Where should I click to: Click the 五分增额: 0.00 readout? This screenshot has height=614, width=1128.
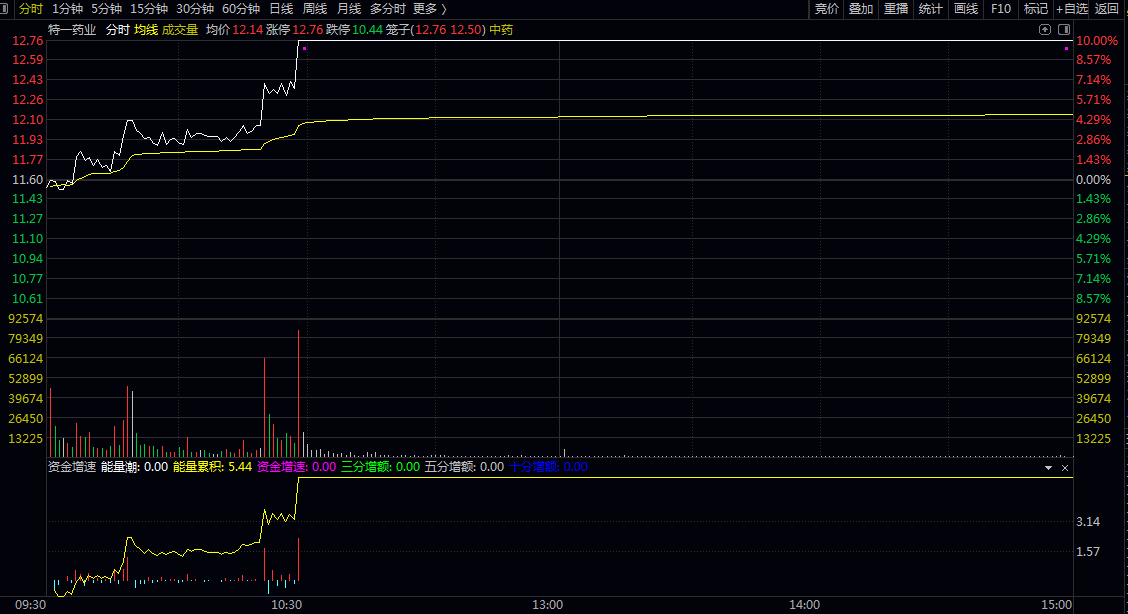pyautogui.click(x=464, y=467)
